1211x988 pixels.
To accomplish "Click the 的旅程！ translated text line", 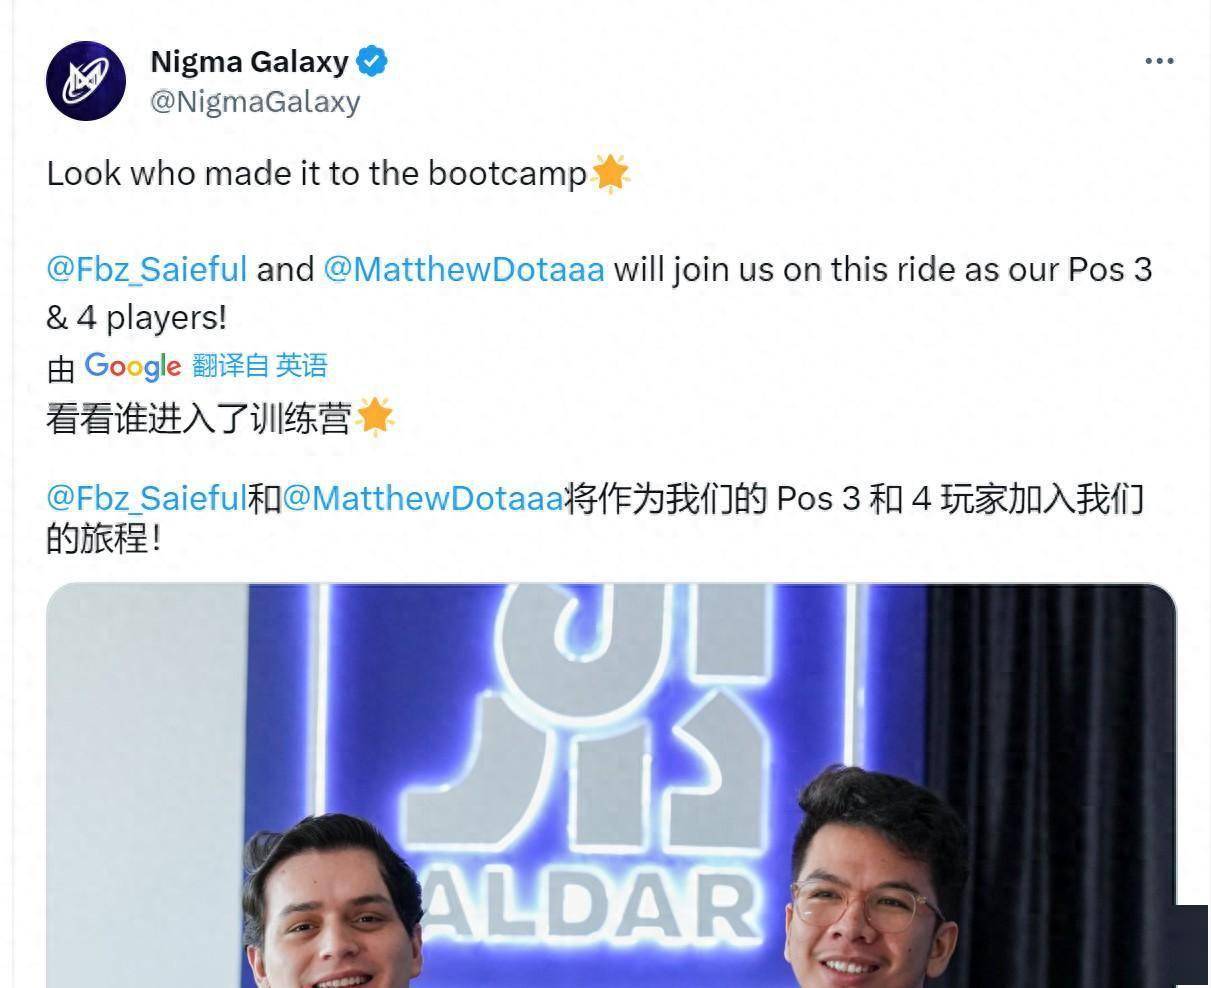I will click(x=104, y=540).
